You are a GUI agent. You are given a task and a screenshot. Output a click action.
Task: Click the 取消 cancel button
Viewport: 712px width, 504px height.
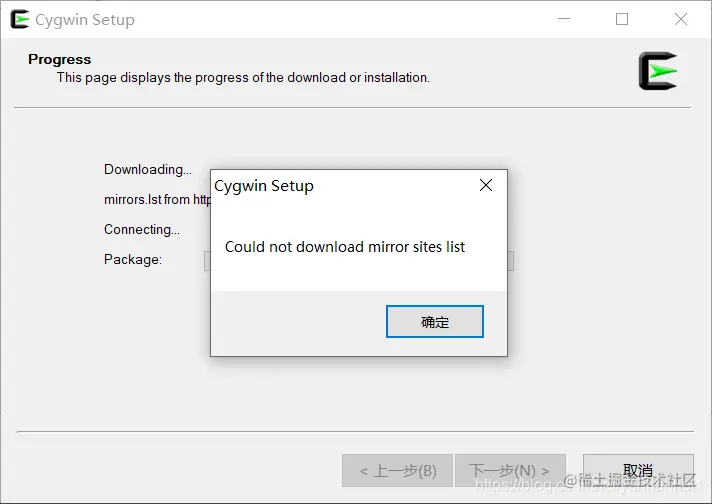click(638, 470)
